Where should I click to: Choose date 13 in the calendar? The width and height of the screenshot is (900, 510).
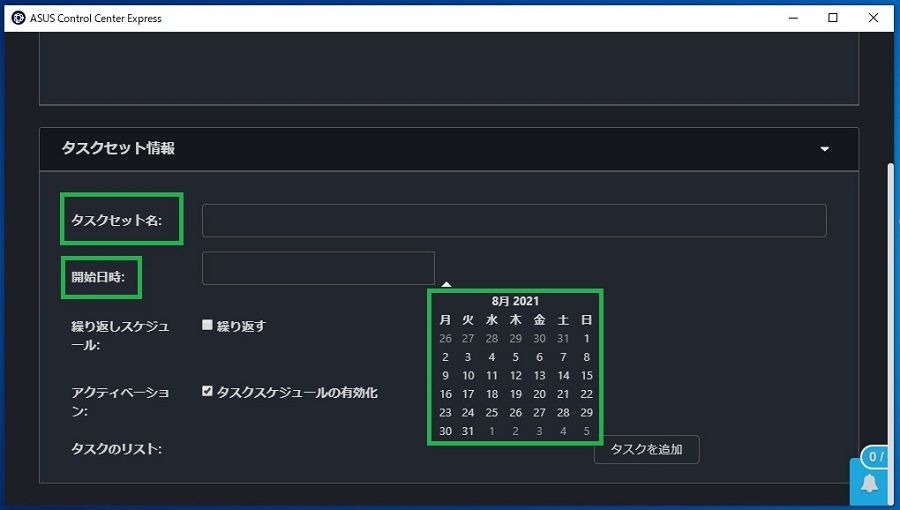pyautogui.click(x=540, y=375)
